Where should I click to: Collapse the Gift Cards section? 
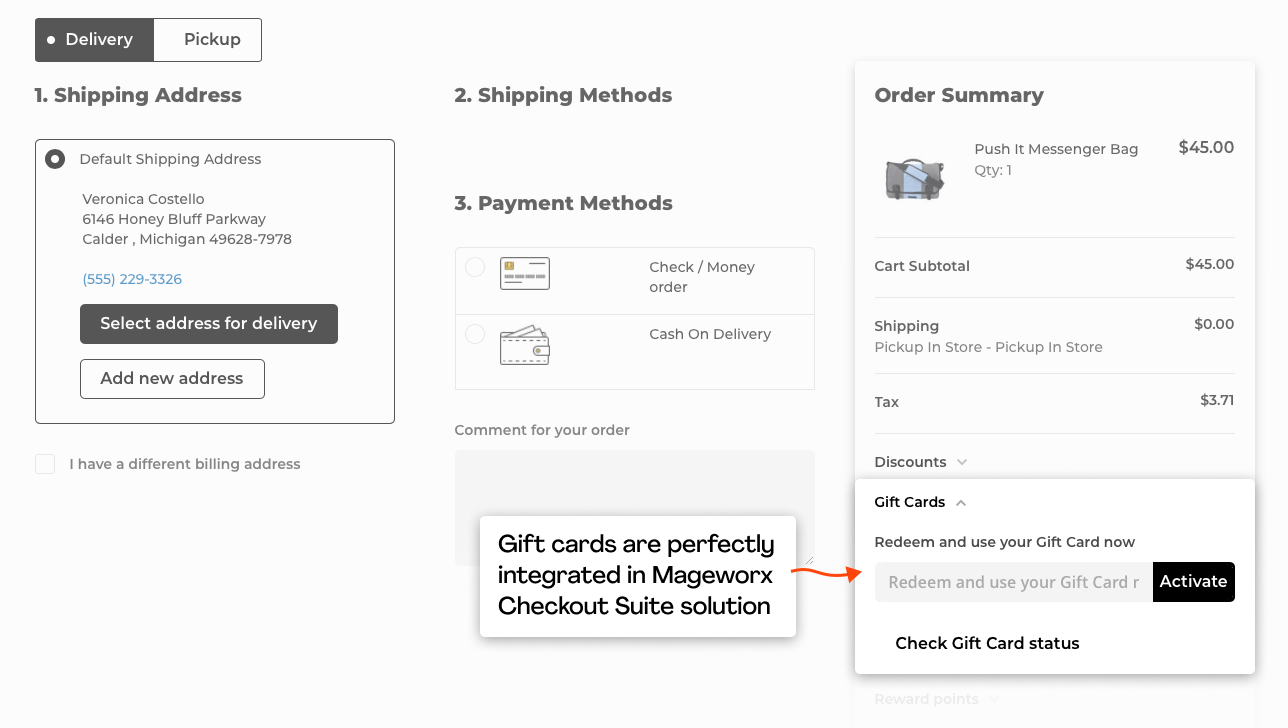point(920,502)
